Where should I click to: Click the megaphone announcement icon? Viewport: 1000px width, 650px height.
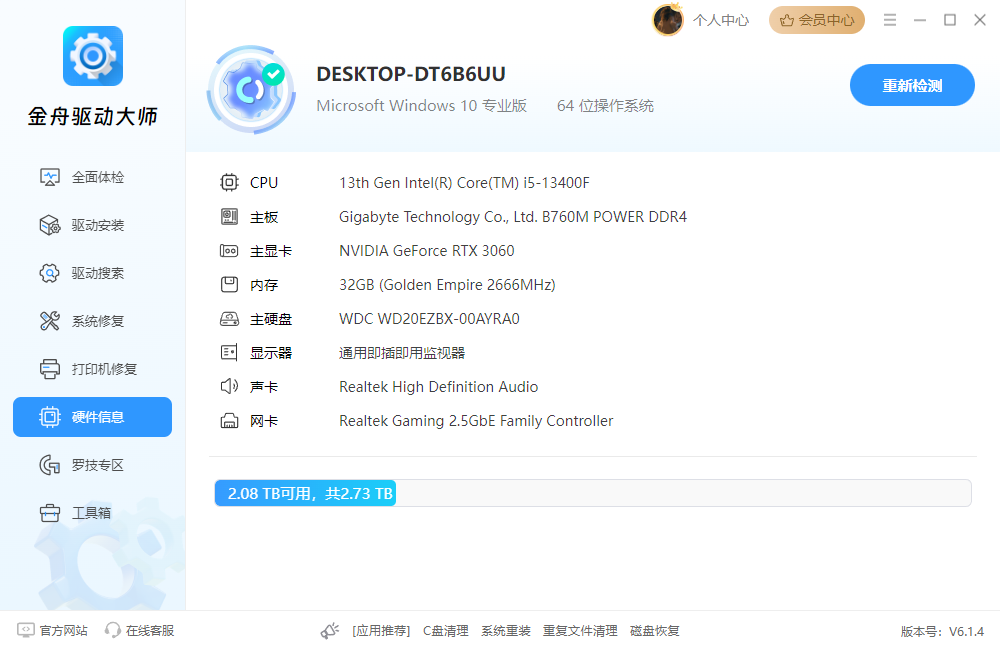pyautogui.click(x=330, y=631)
